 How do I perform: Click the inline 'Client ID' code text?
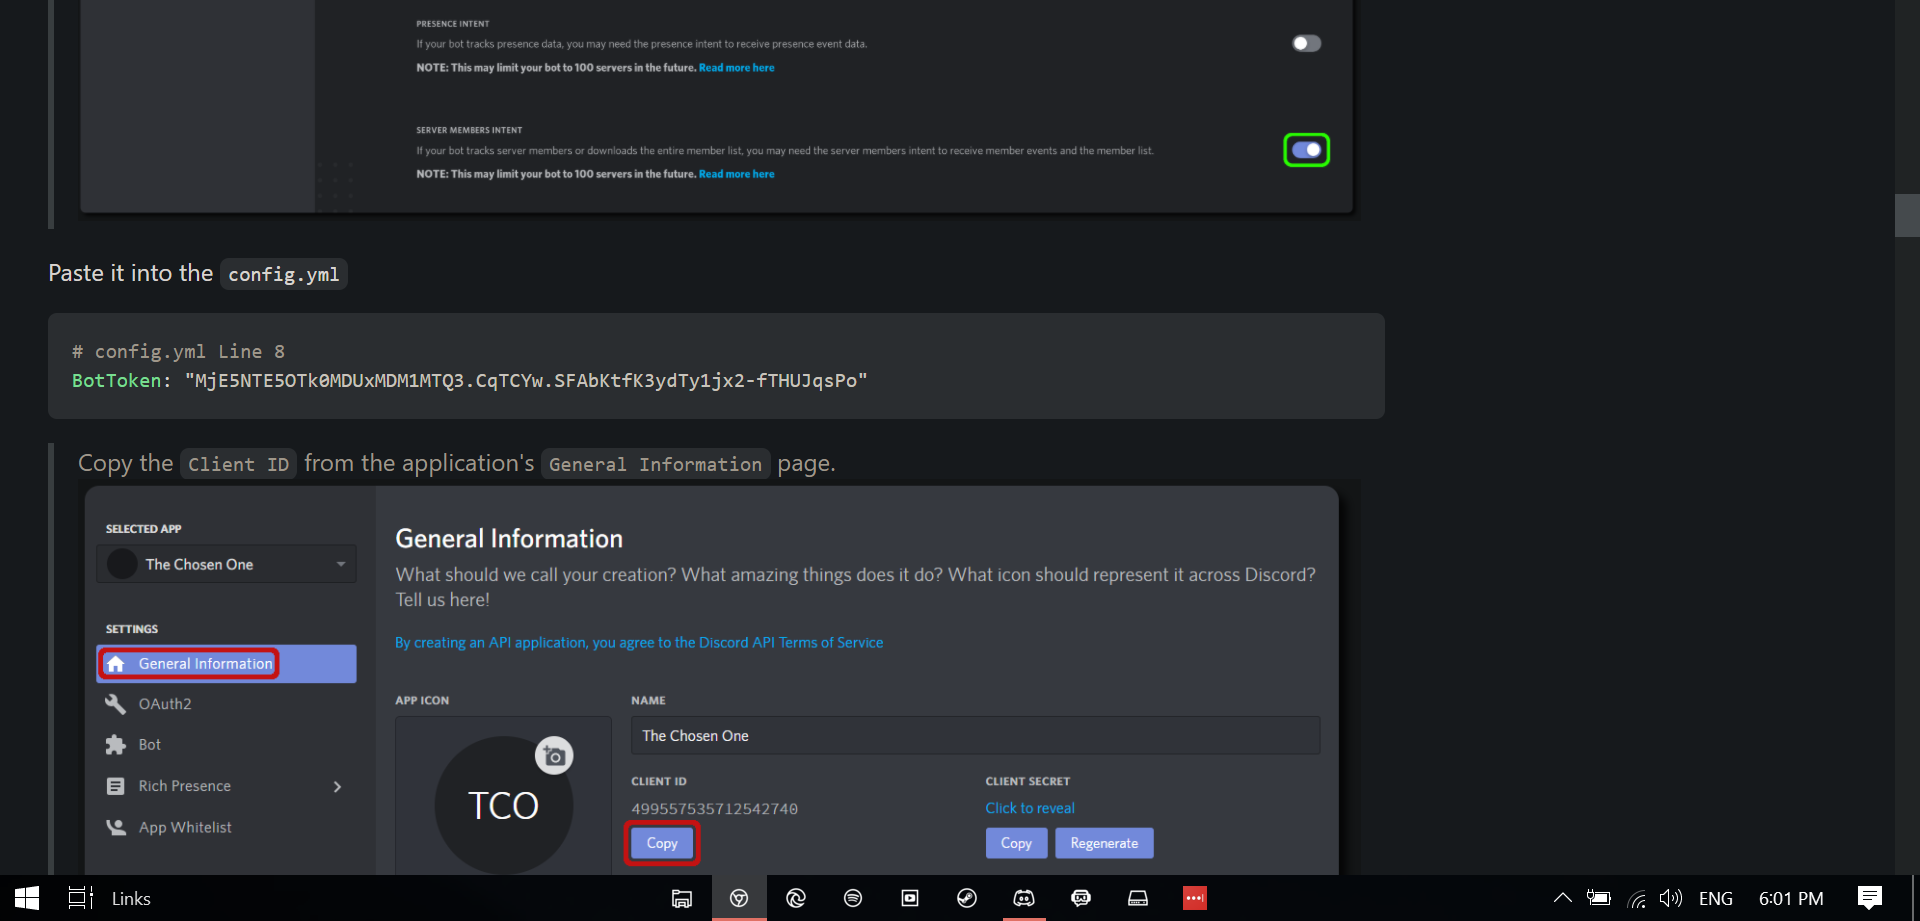[x=238, y=464]
